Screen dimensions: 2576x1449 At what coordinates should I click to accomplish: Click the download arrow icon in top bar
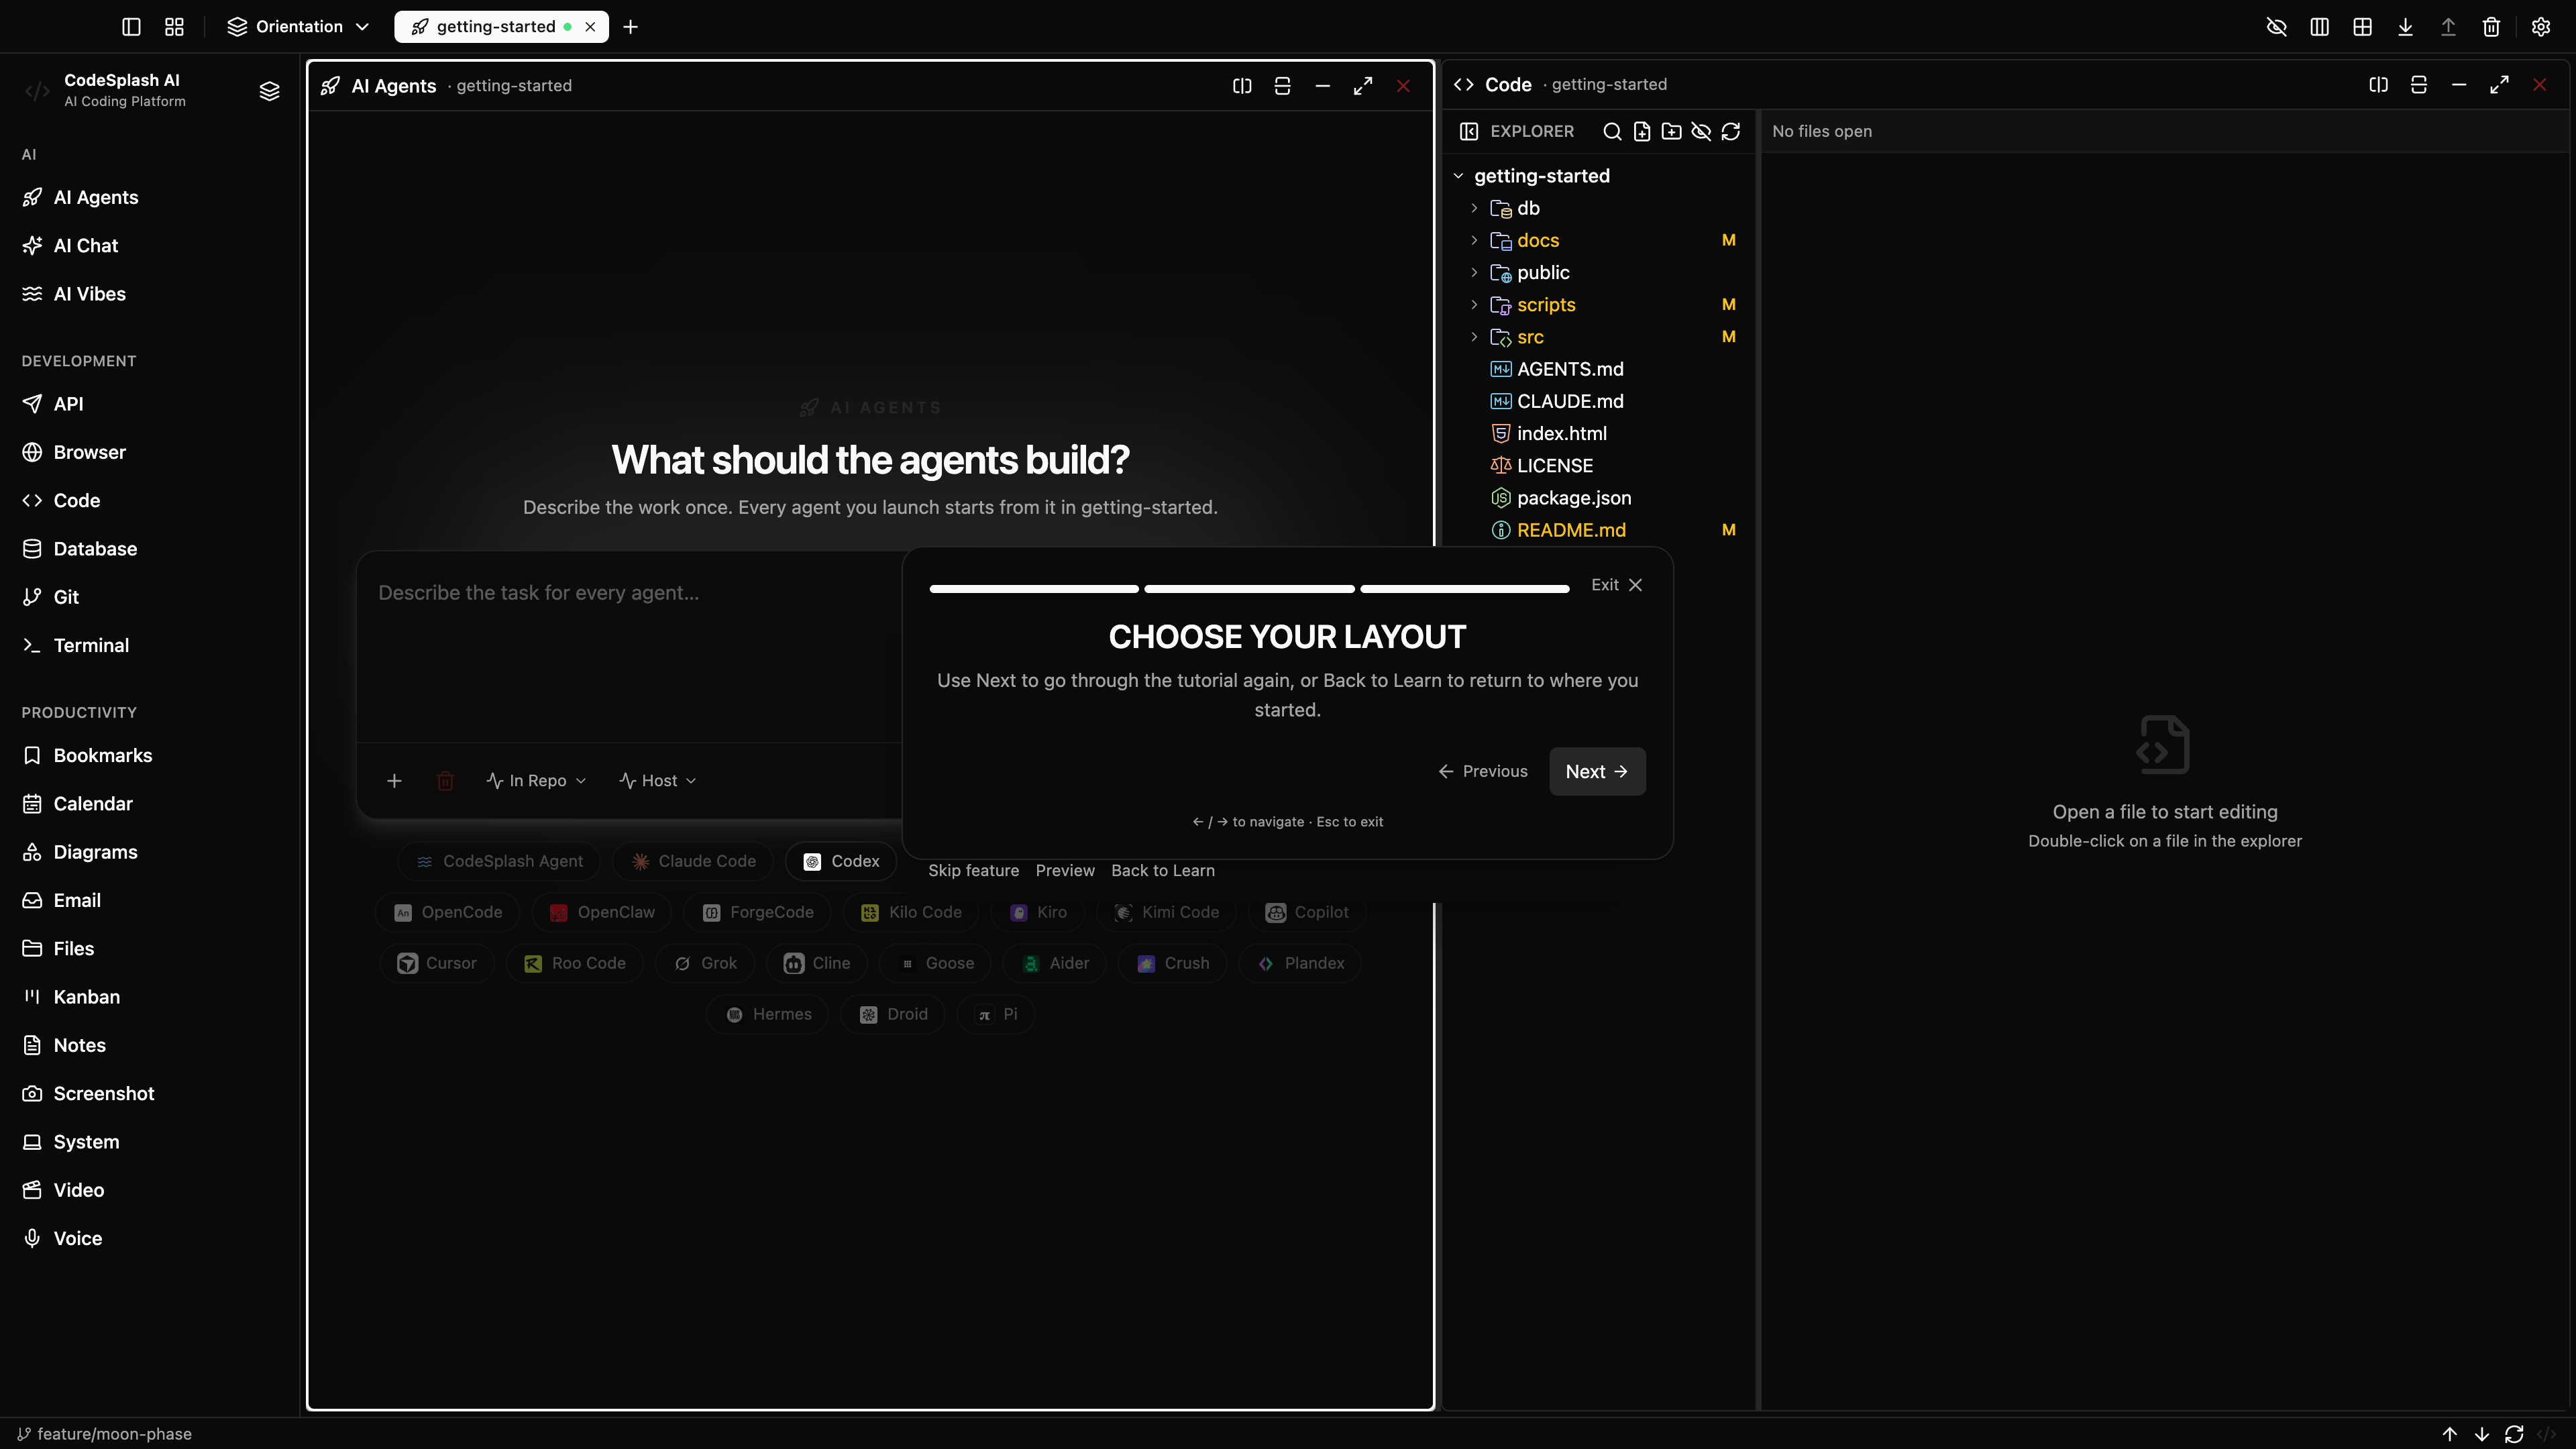2405,27
